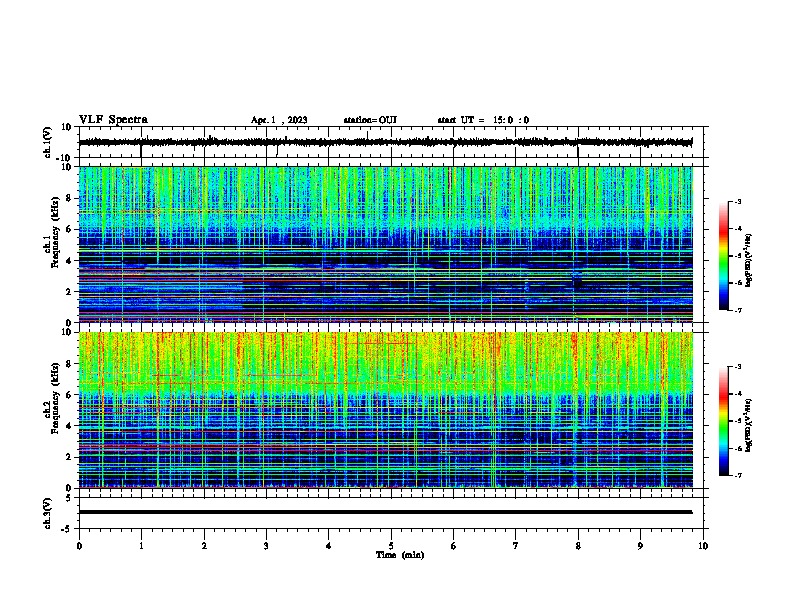The height and width of the screenshot is (612, 792).
Task: Select the date text "Apr. 1, 2023"
Action: coord(279,120)
